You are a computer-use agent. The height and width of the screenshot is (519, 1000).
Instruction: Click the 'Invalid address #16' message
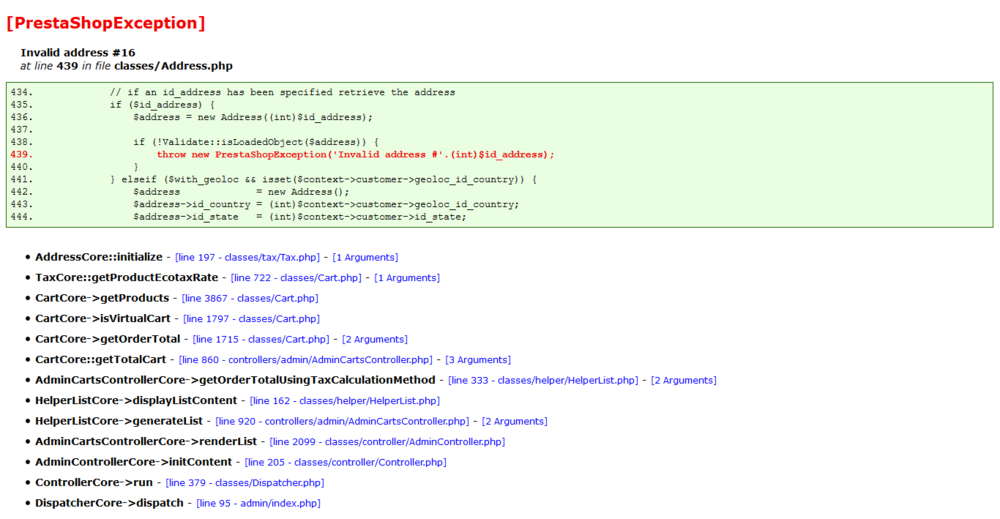[x=78, y=52]
